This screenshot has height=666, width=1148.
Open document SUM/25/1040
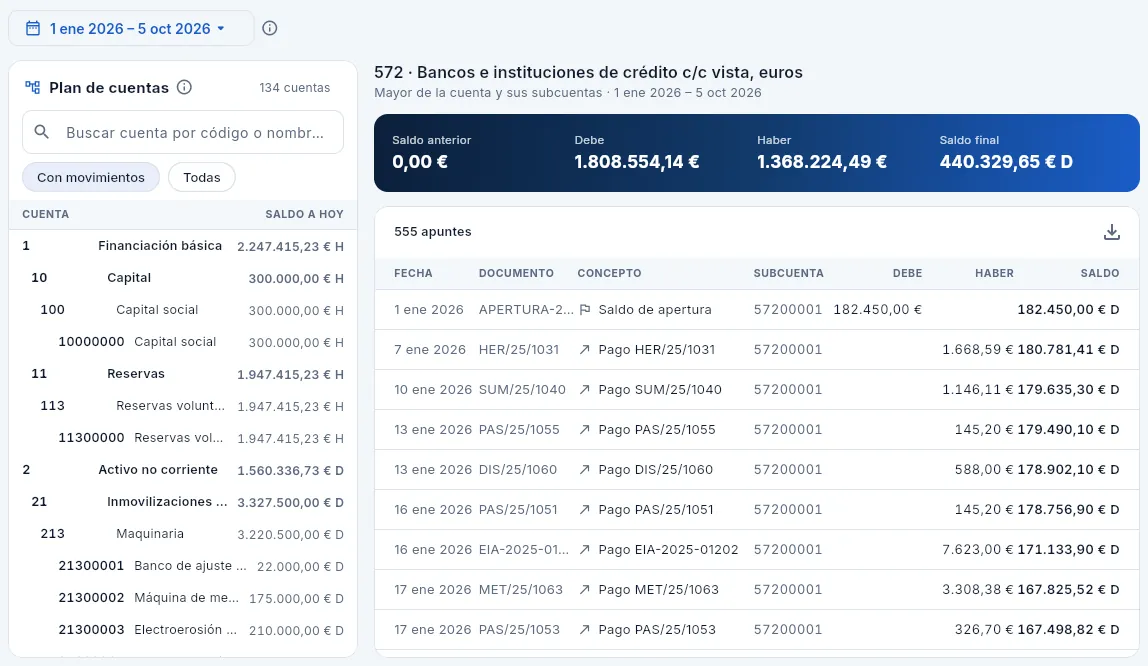(522, 390)
